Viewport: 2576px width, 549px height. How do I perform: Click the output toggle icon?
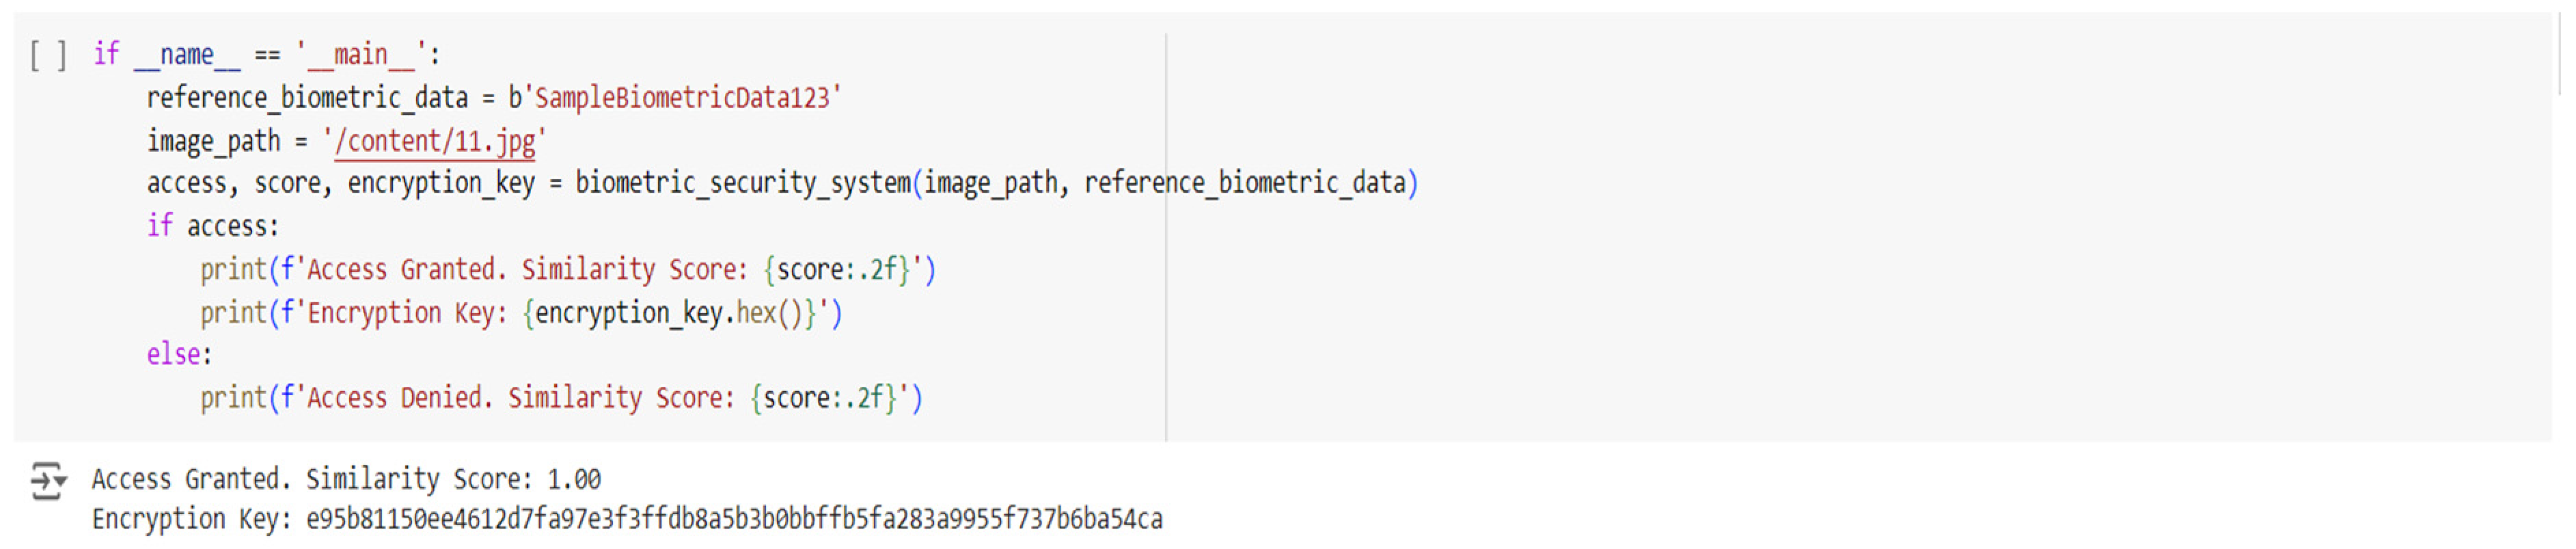(47, 481)
